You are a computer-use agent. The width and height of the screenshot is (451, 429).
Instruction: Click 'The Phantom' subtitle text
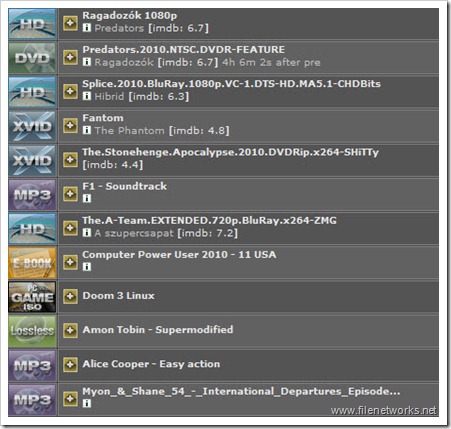point(130,130)
